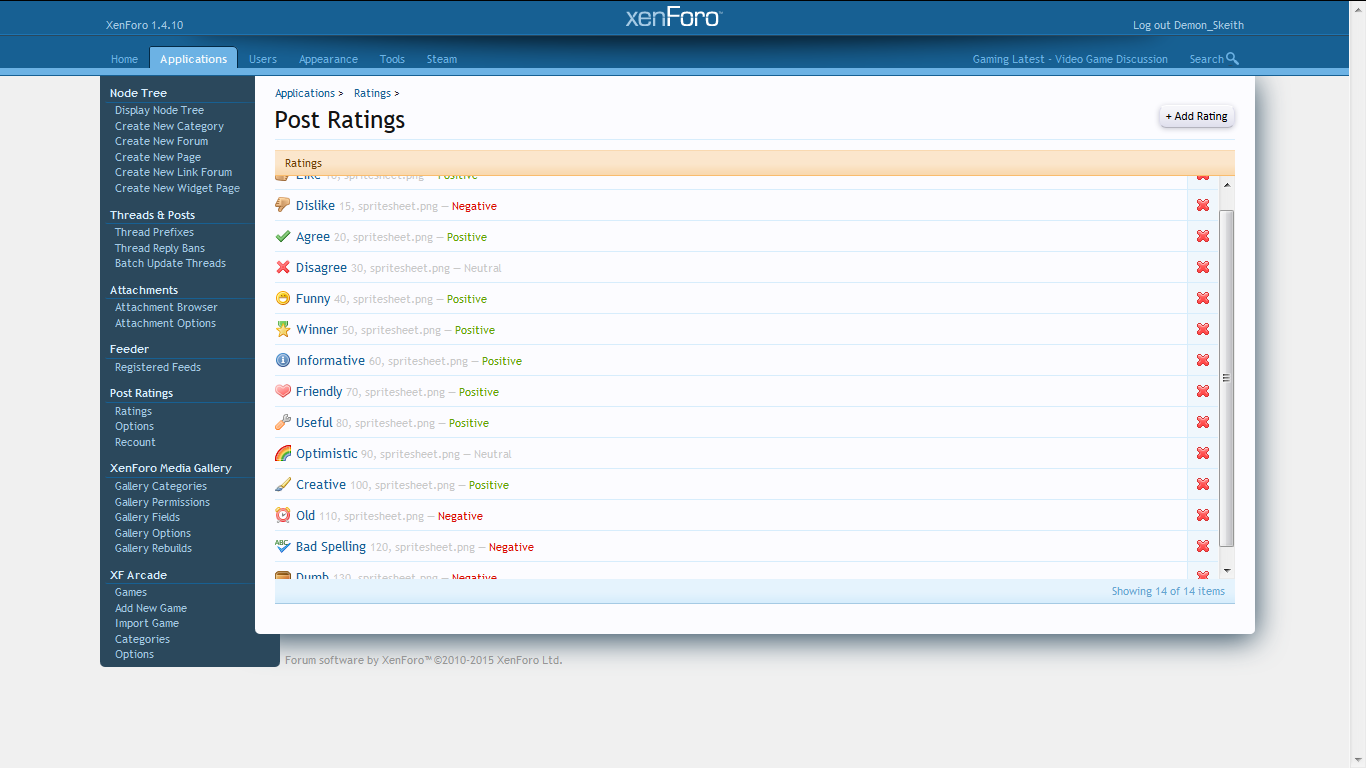Open the Disagree rating entry
This screenshot has height=769, width=1366.
[321, 268]
